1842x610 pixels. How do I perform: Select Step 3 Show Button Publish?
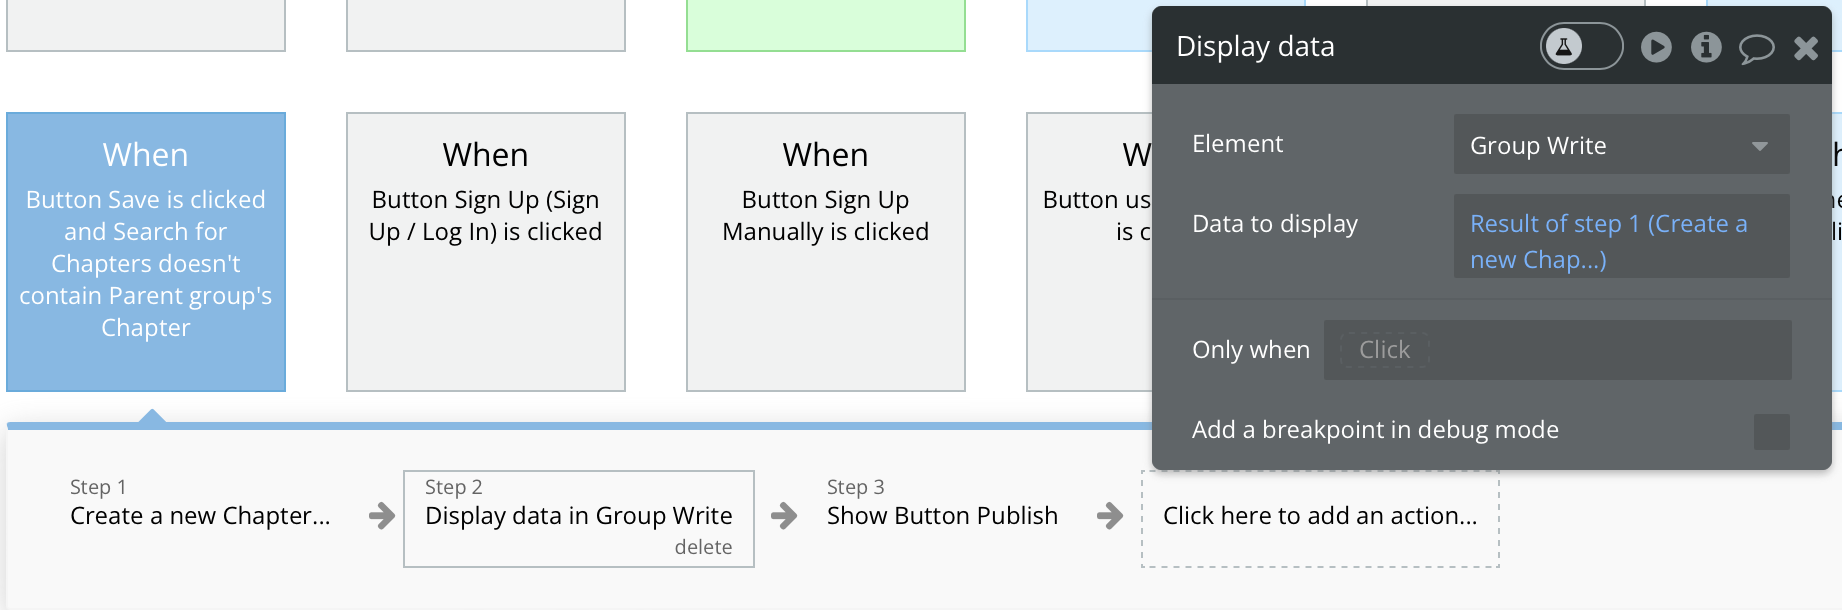tap(941, 504)
